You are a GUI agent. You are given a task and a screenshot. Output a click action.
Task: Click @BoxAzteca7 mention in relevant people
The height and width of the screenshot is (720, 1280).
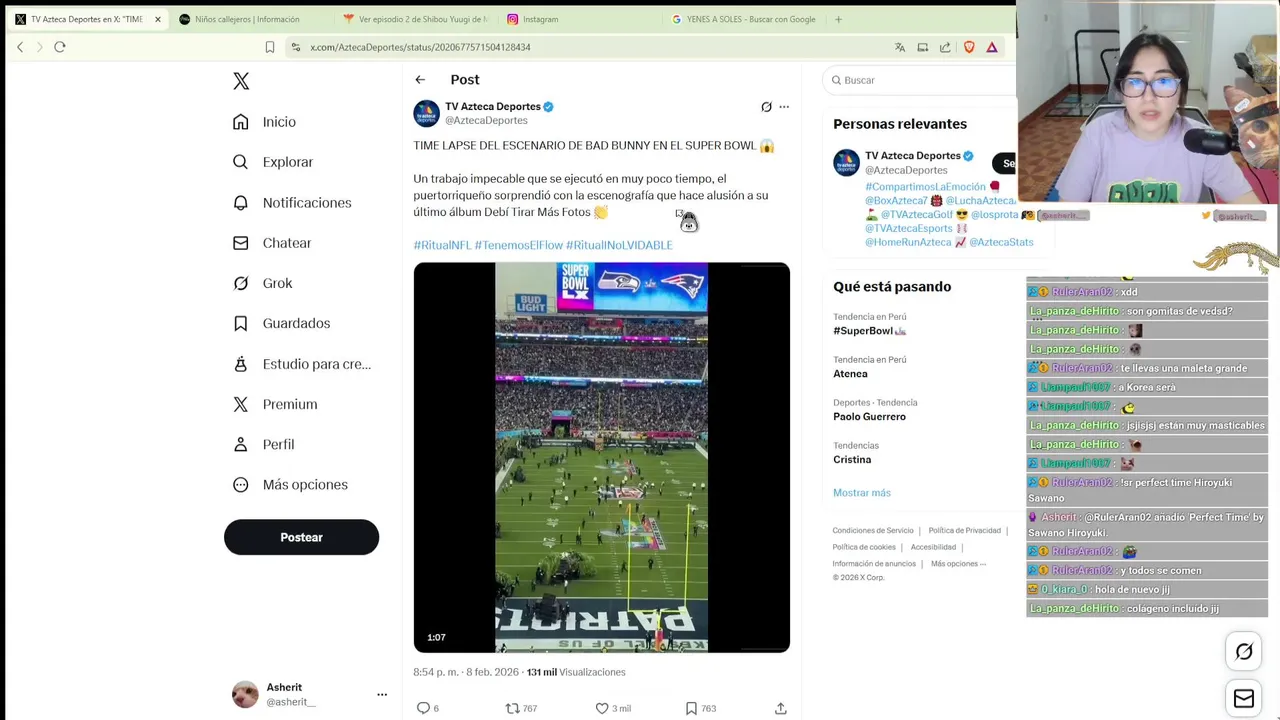point(896,201)
